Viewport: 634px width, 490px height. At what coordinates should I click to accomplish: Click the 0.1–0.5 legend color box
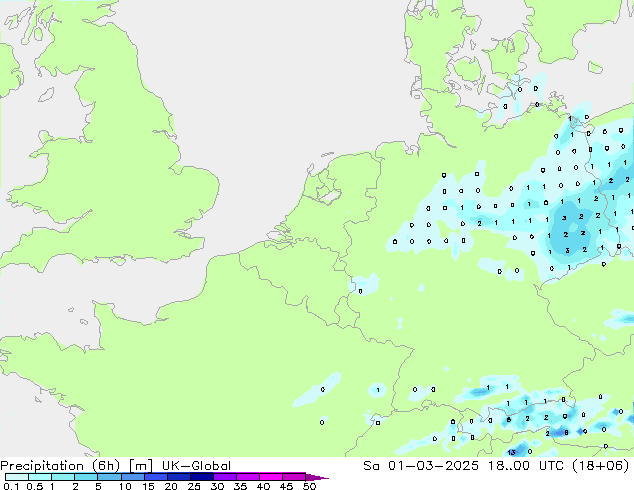point(17,477)
